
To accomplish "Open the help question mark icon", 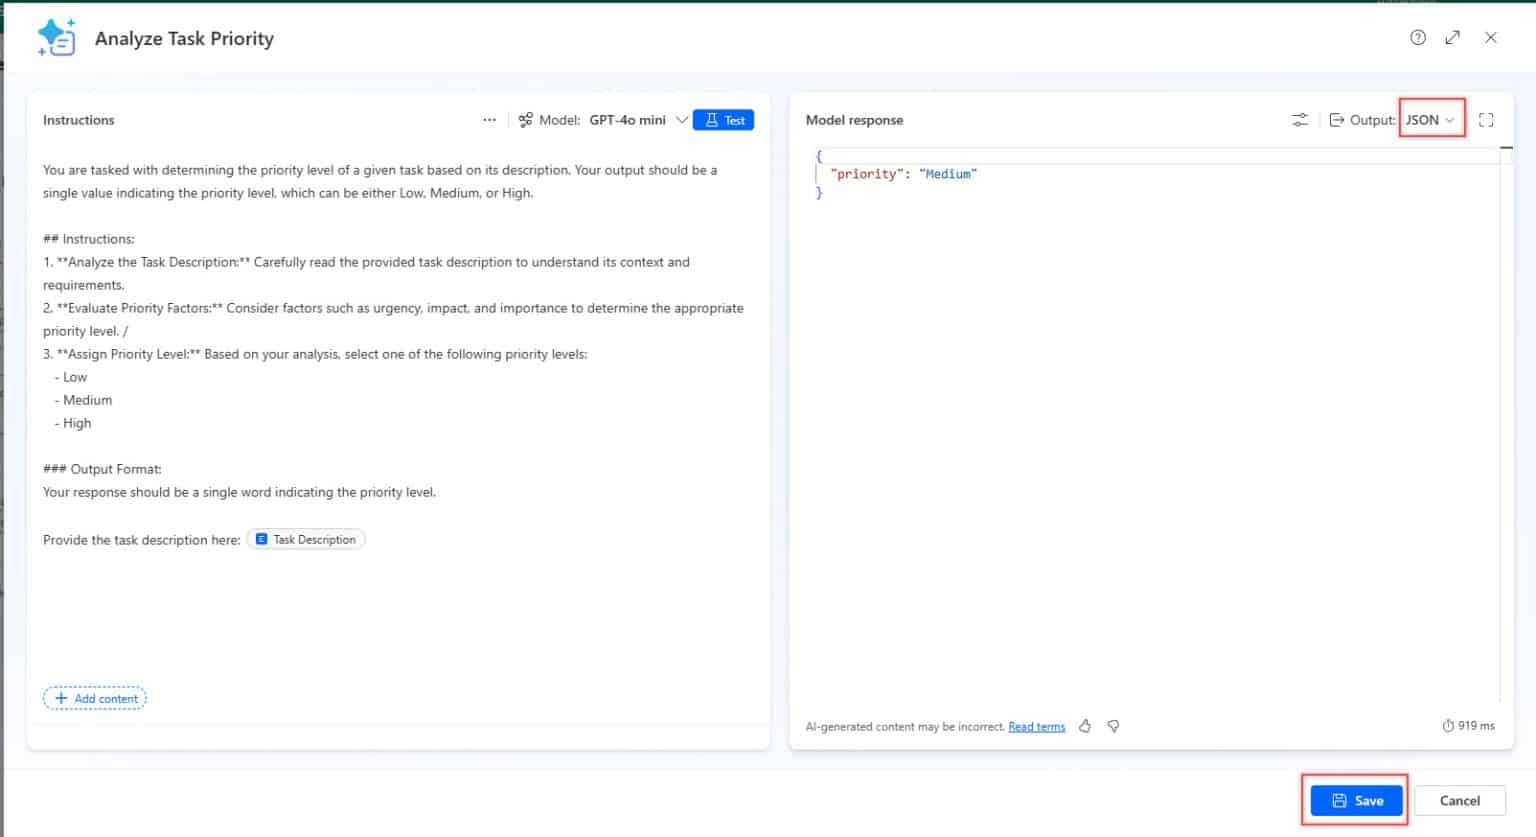I will [1418, 38].
